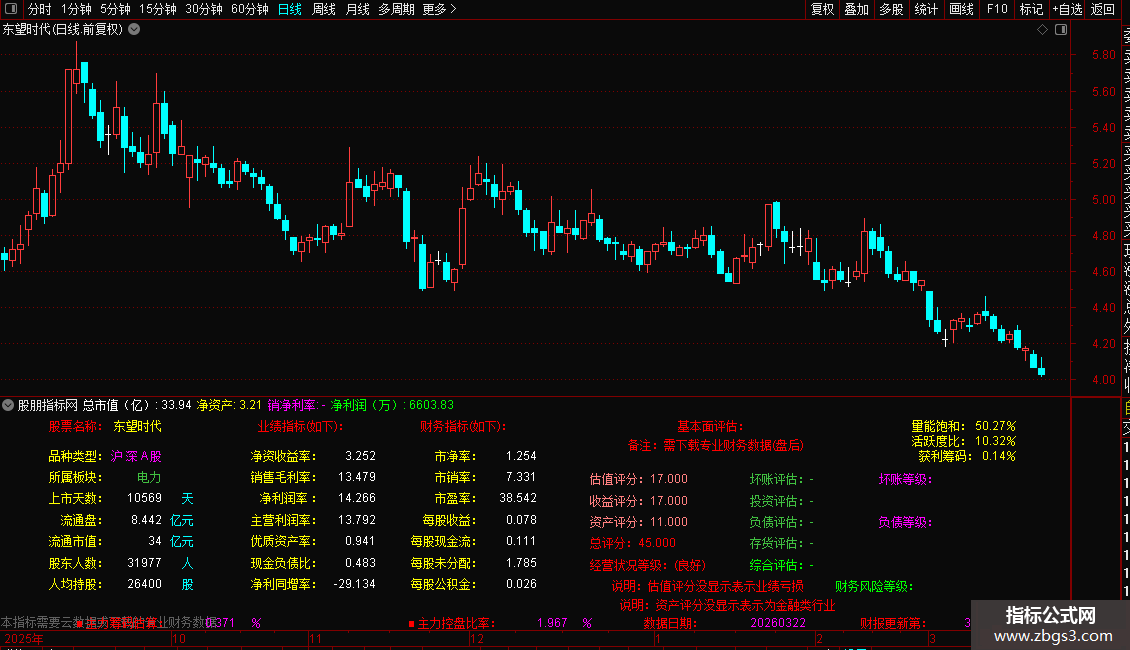
Task: Click the 2025年 timeline marker
Action: tap(24, 638)
